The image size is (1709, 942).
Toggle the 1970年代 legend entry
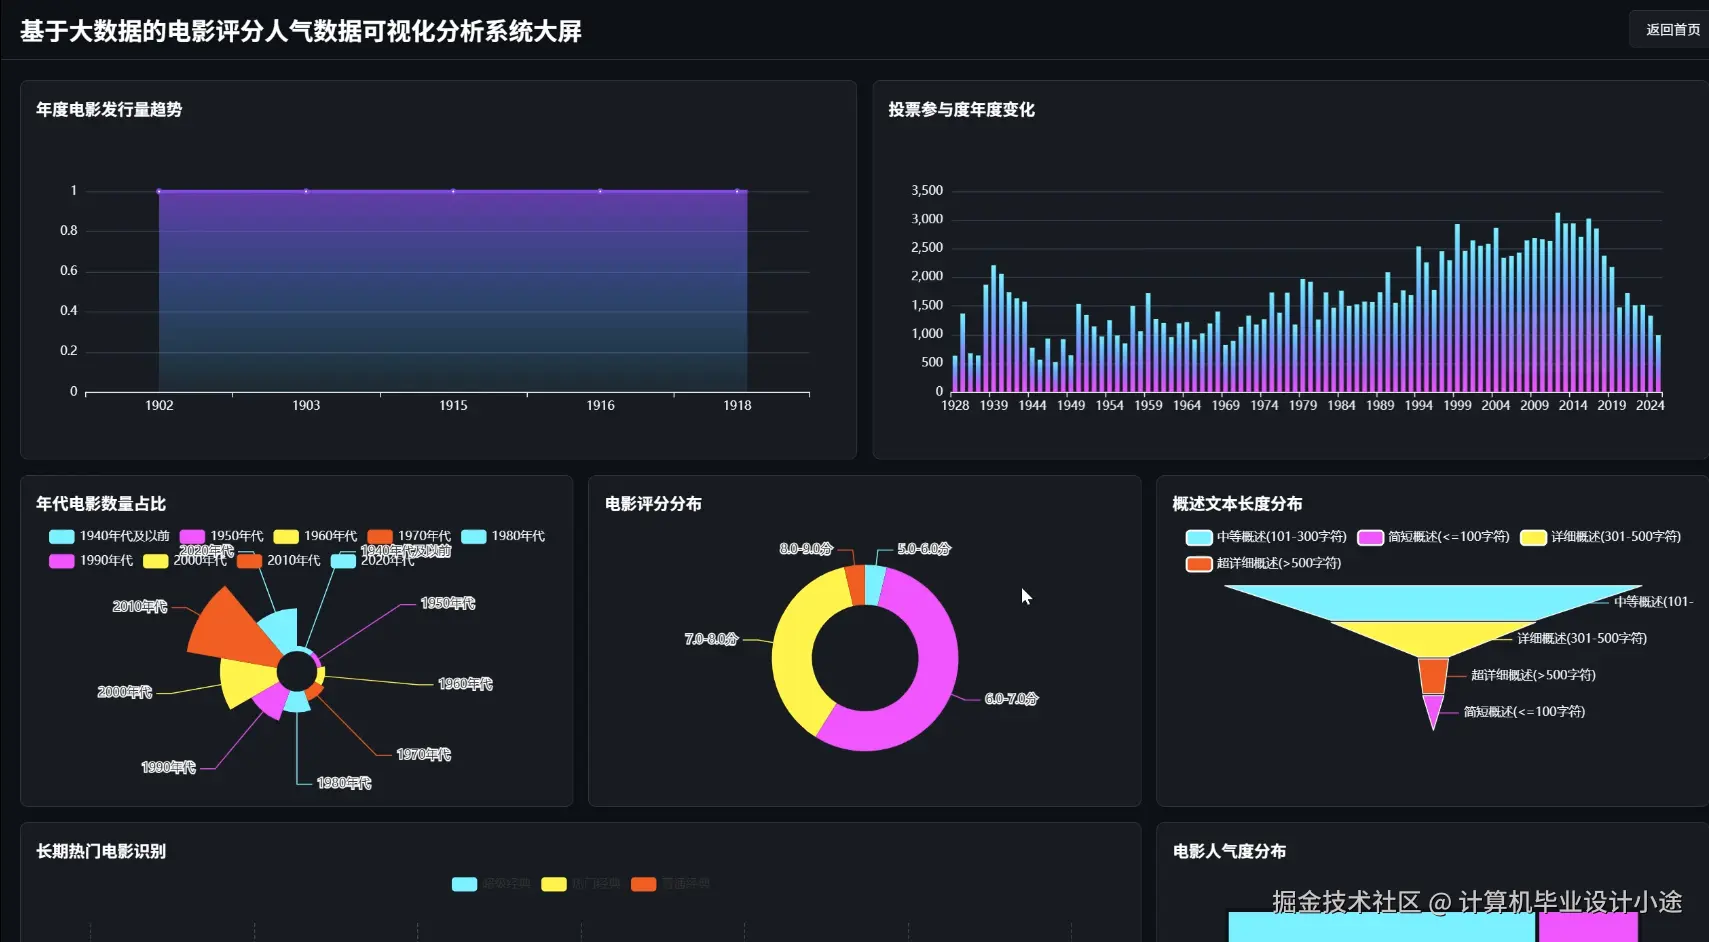(409, 536)
